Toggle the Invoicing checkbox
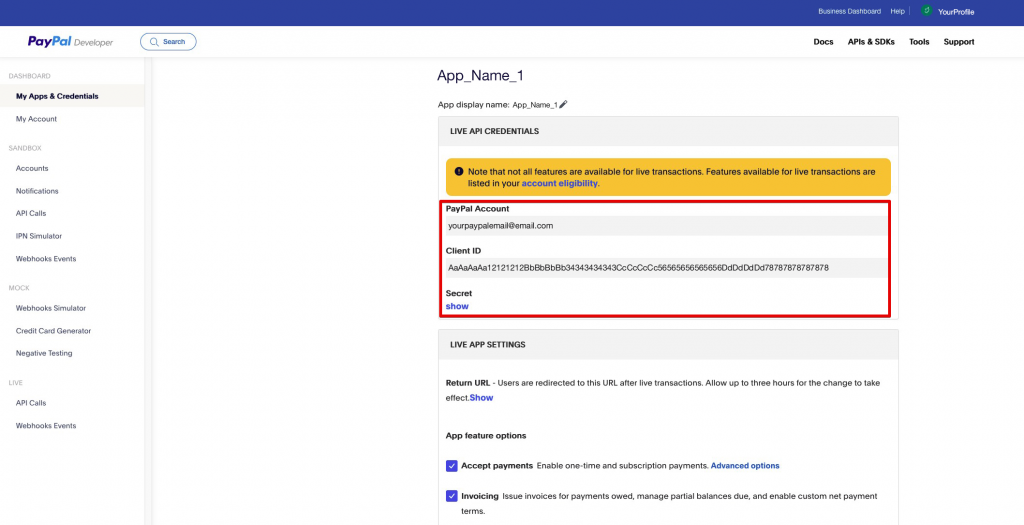This screenshot has width=1024, height=525. 452,496
